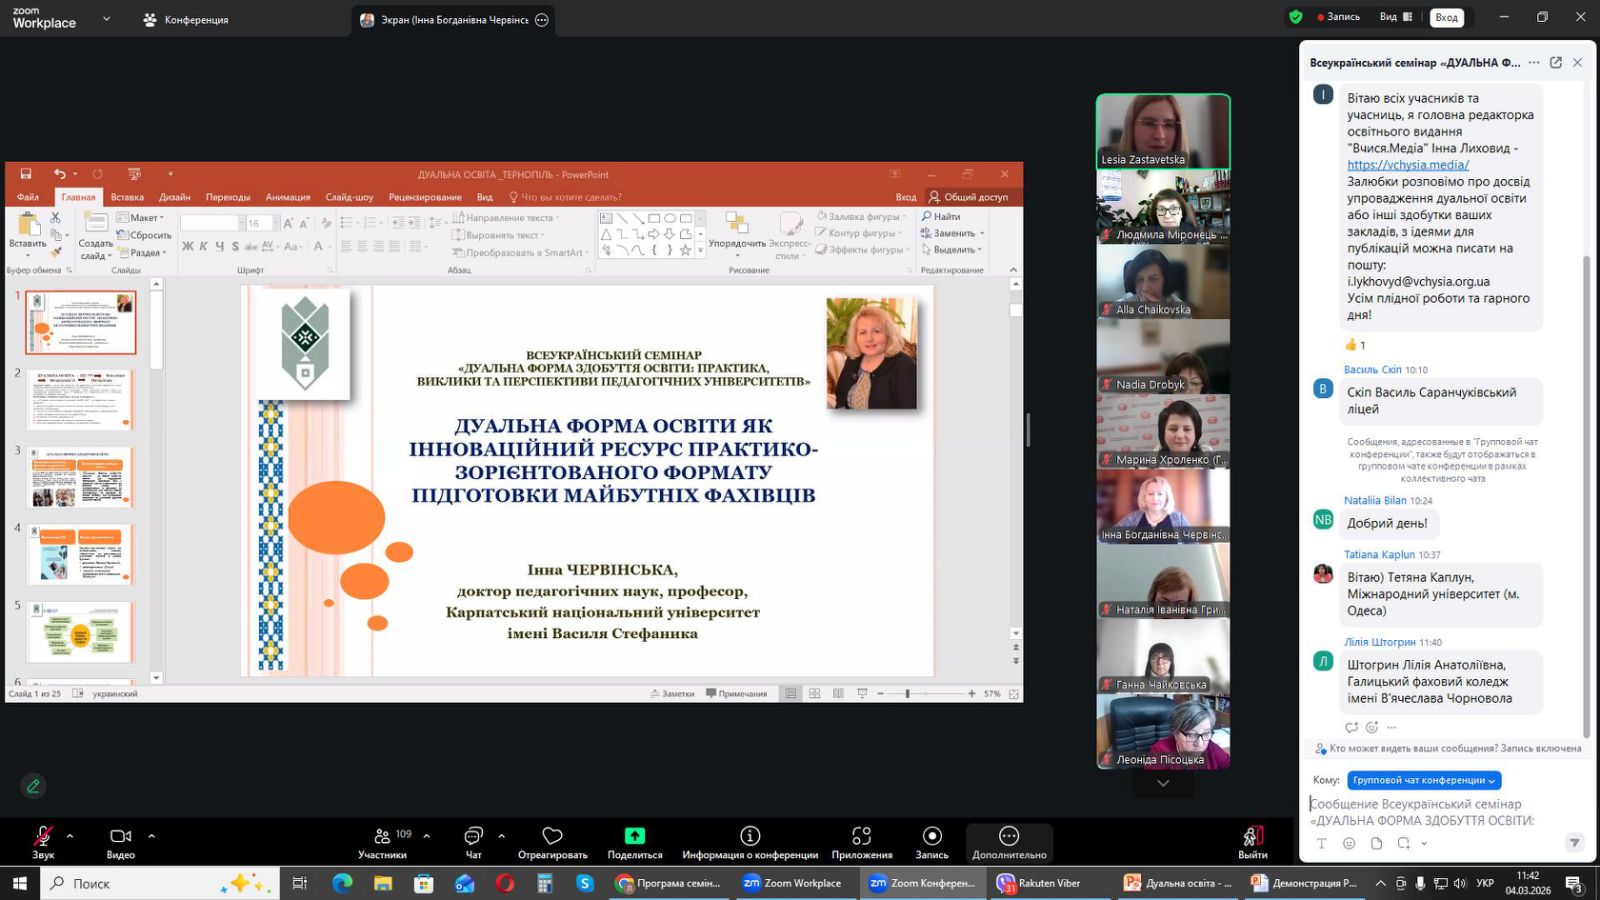Open the chat recipient dropdown Групповой чат конференции
The image size is (1600, 900).
pos(1423,780)
